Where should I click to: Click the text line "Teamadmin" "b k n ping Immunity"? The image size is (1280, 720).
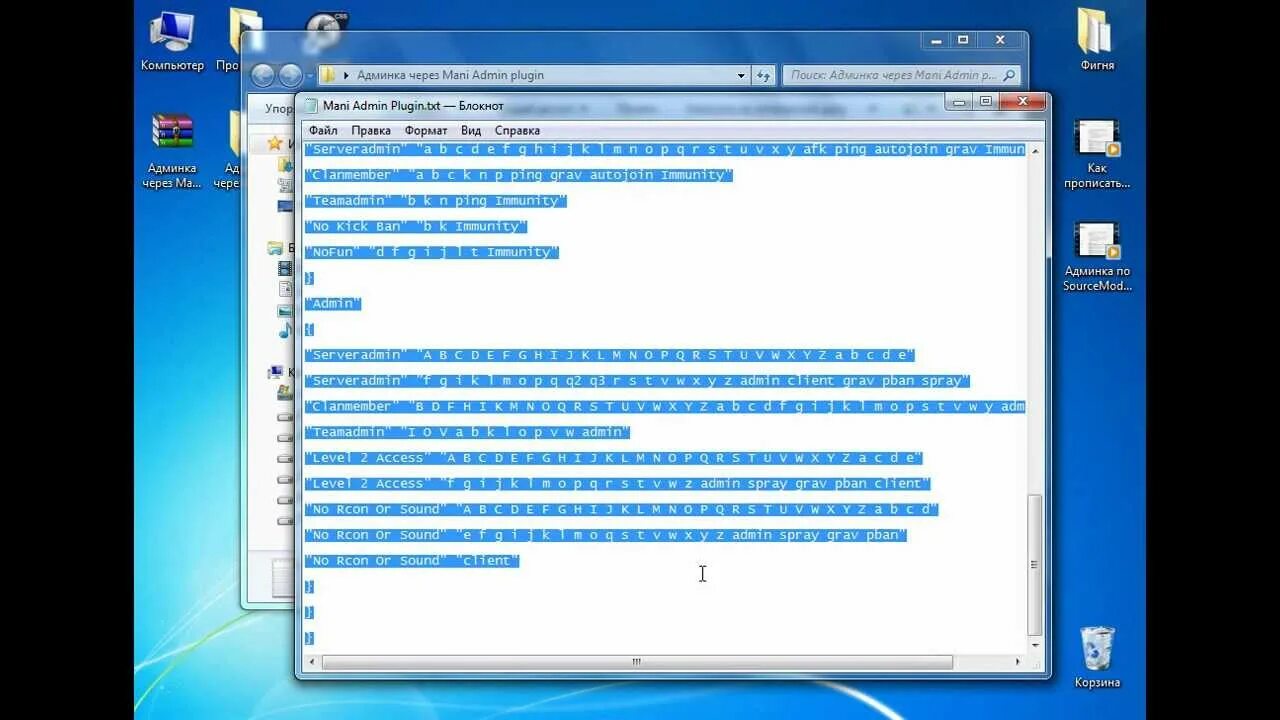[x=436, y=201]
